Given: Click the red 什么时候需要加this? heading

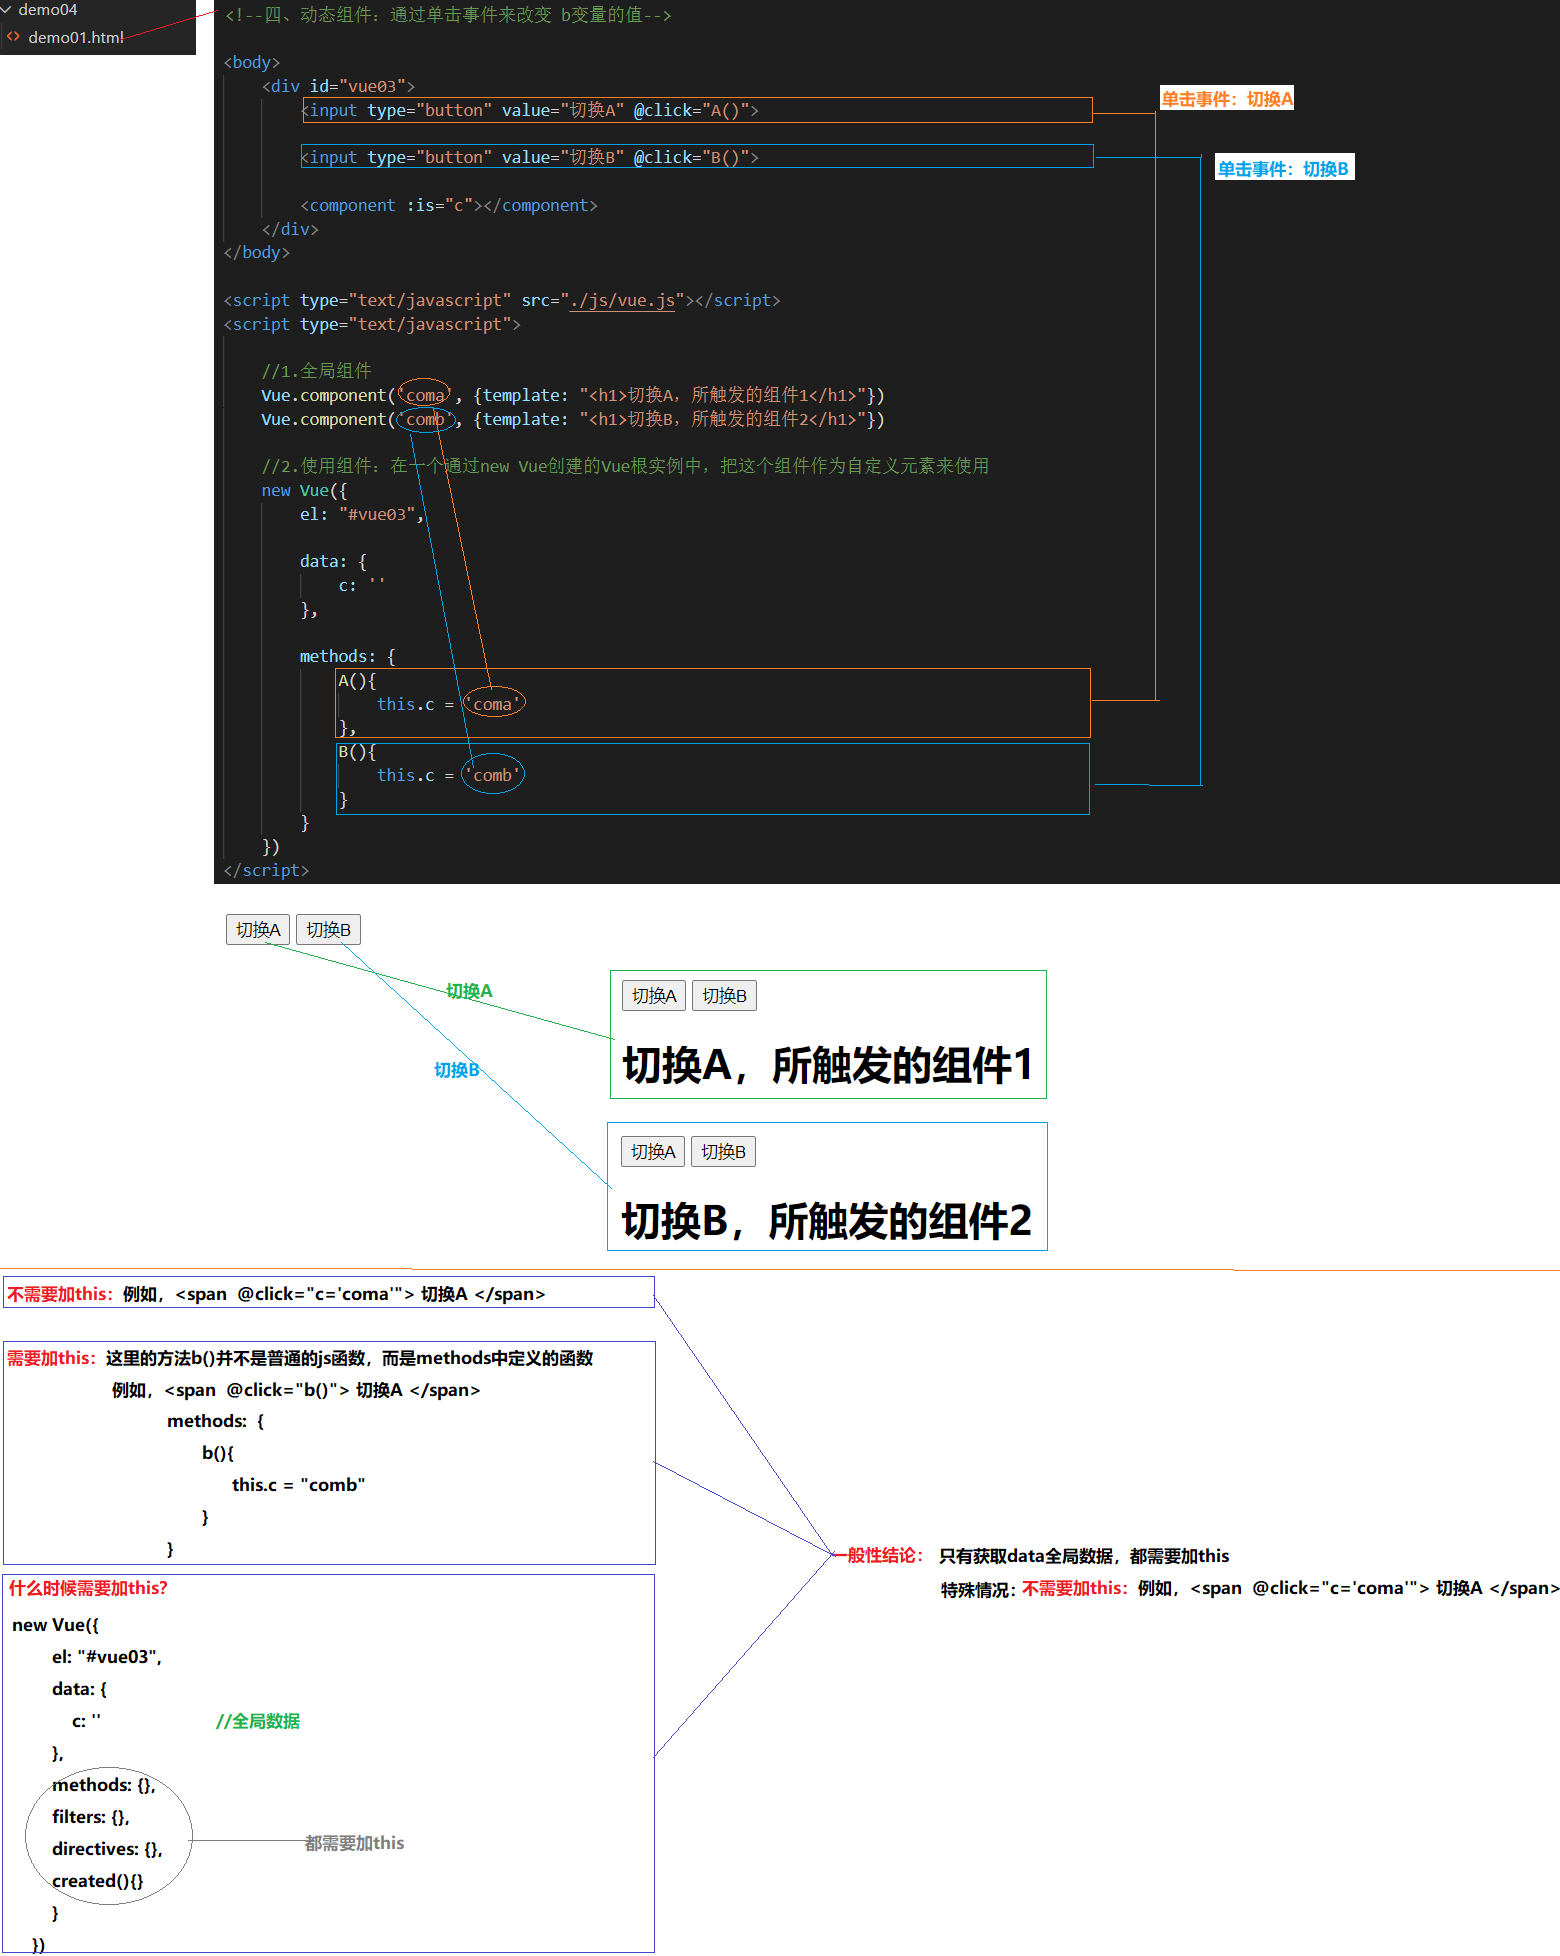Looking at the screenshot, I should (88, 1588).
